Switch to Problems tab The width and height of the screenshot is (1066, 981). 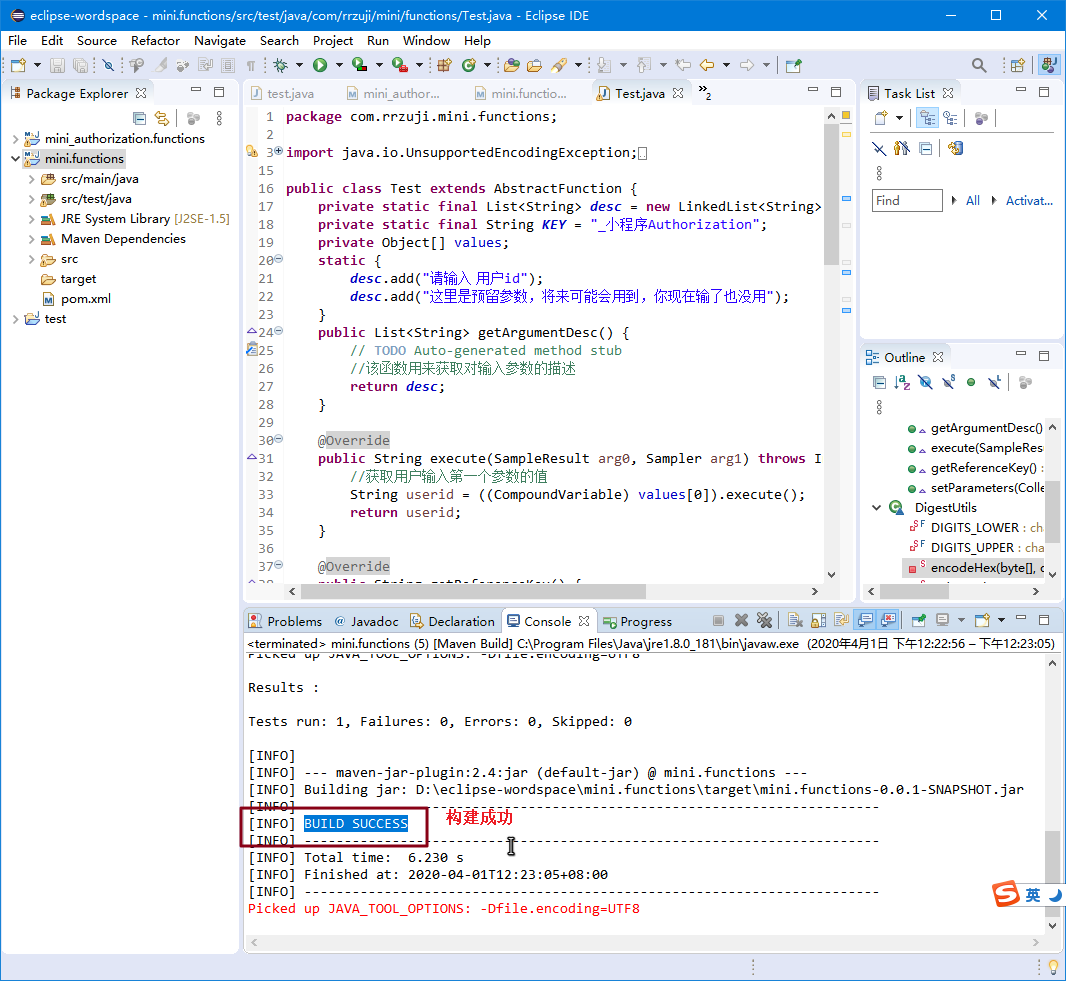286,621
